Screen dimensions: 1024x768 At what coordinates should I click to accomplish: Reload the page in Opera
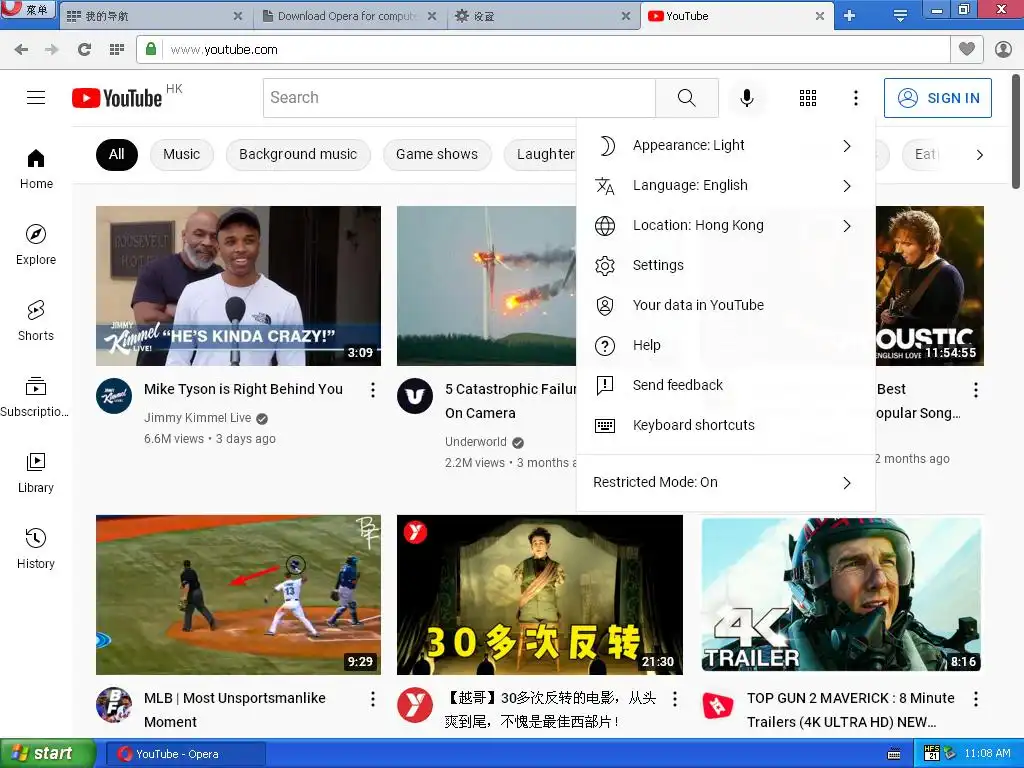pyautogui.click(x=84, y=50)
